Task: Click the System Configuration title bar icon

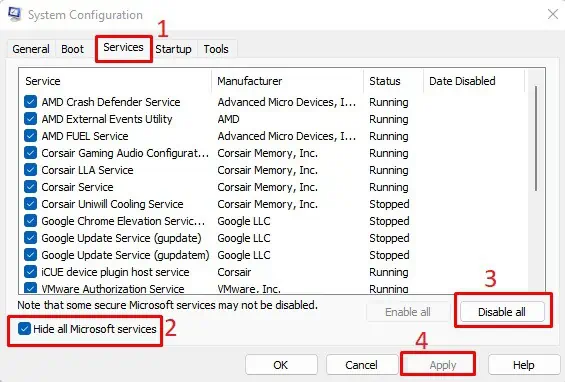Action: coord(14,14)
